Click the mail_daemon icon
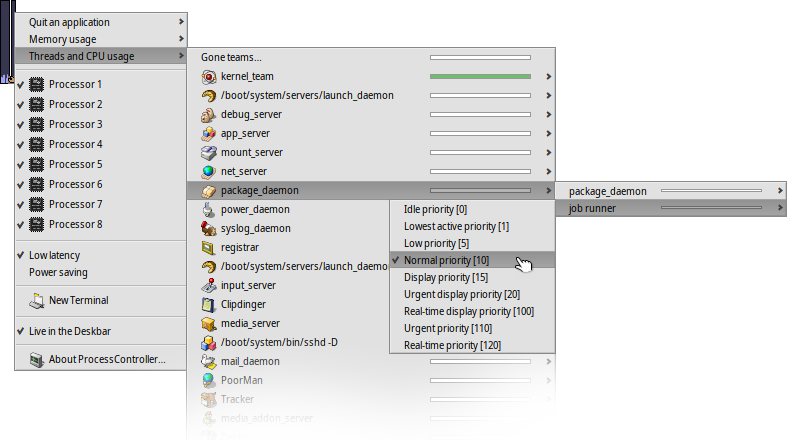The height and width of the screenshot is (440, 787). tap(208, 362)
